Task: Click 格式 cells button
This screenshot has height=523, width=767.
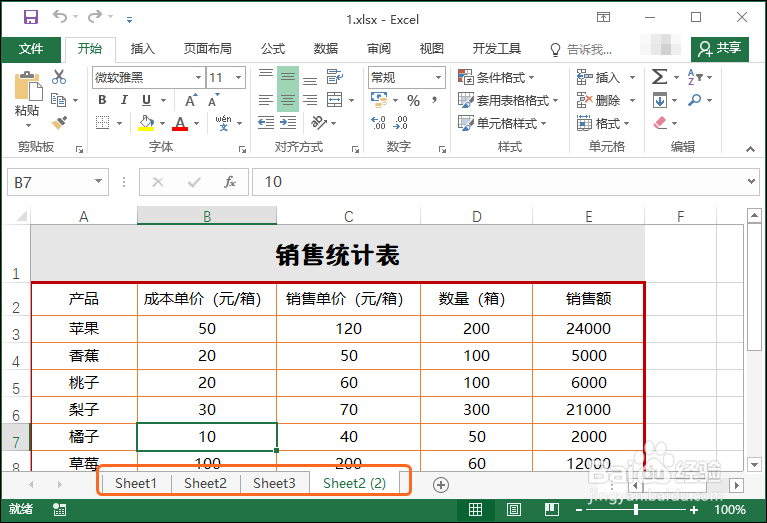Action: [x=603, y=123]
